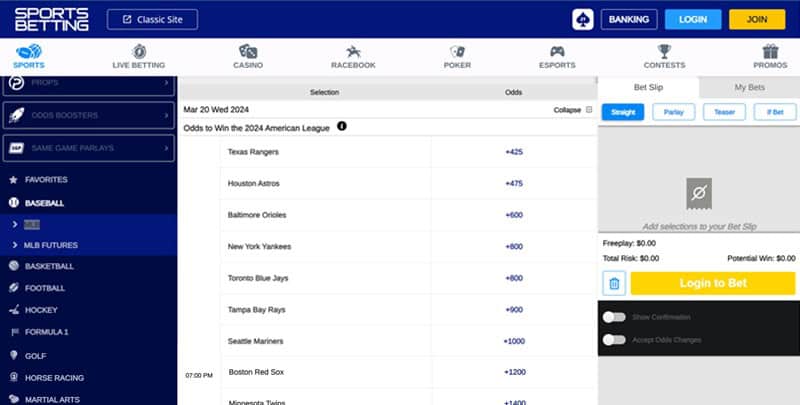
Task: Expand the Same Game Parlays chevron
Action: (x=166, y=148)
